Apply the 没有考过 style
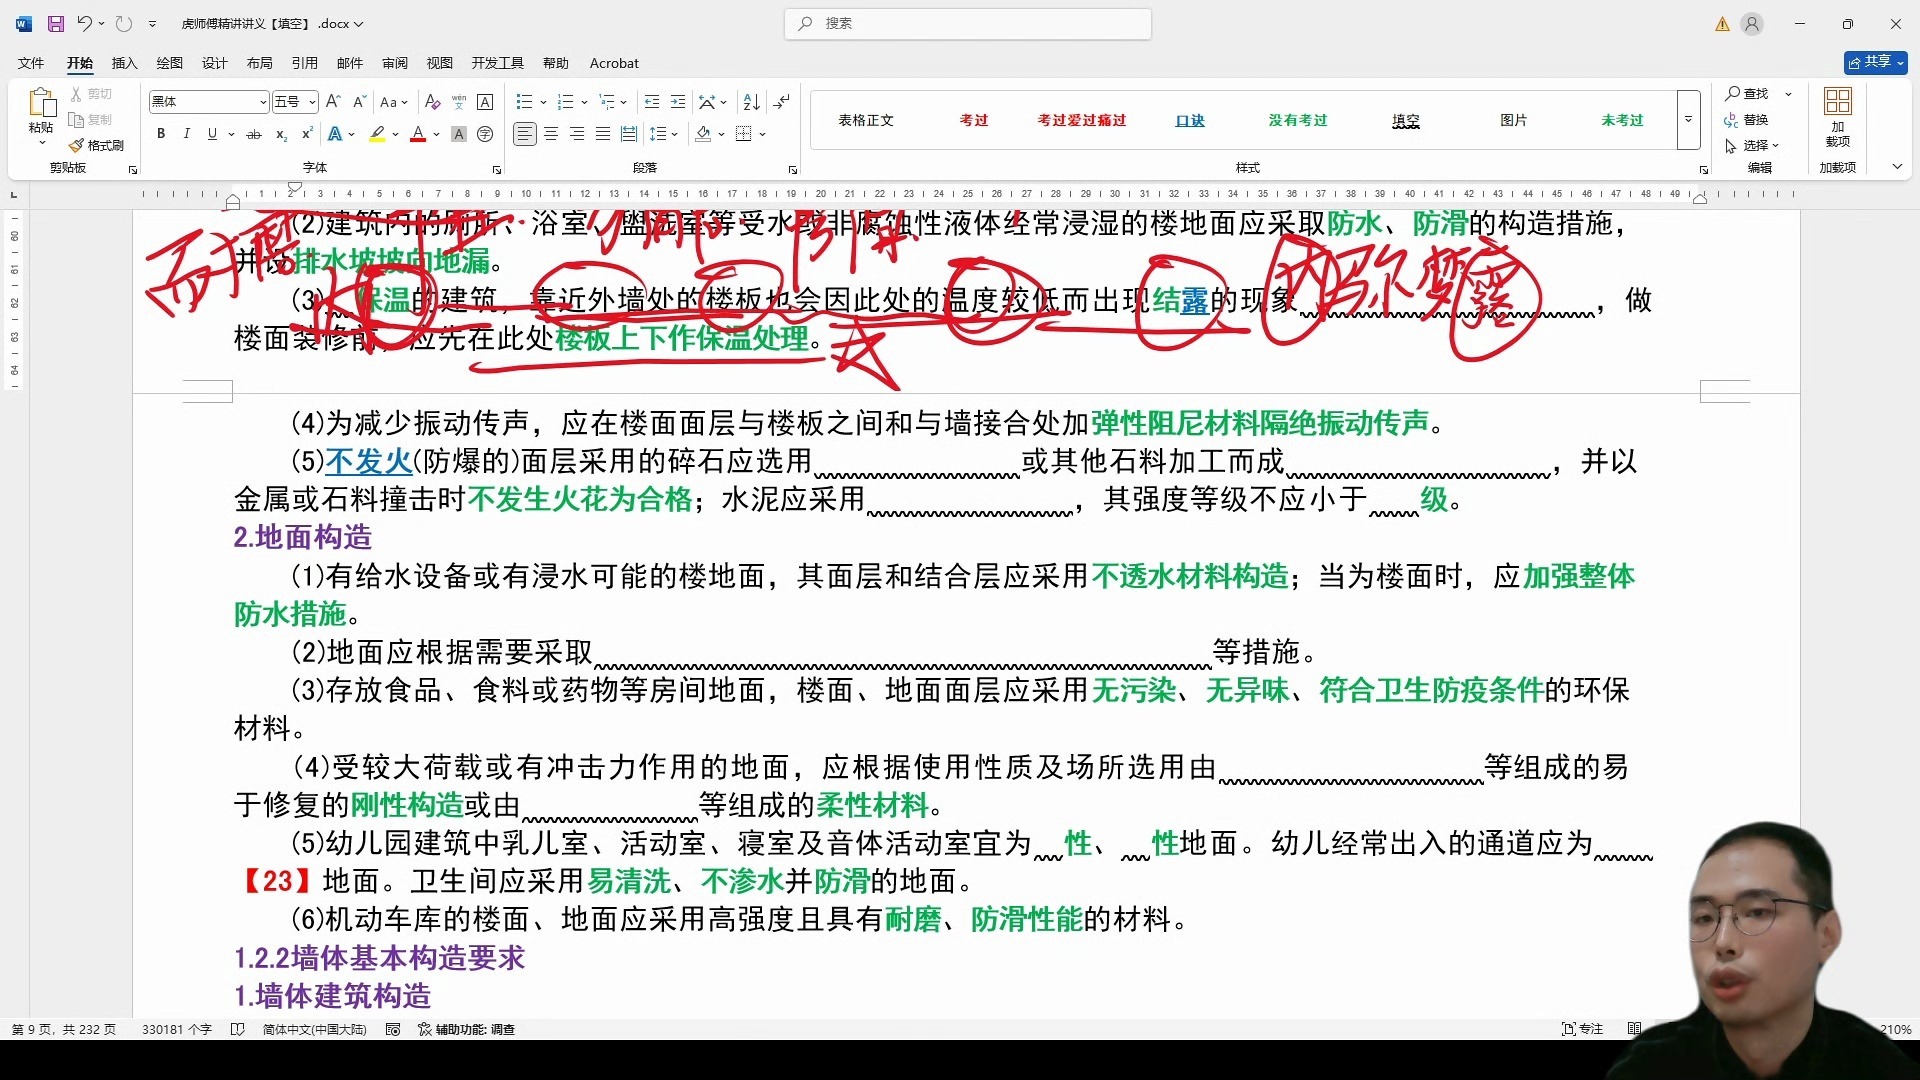The height and width of the screenshot is (1080, 1920). coord(1297,120)
